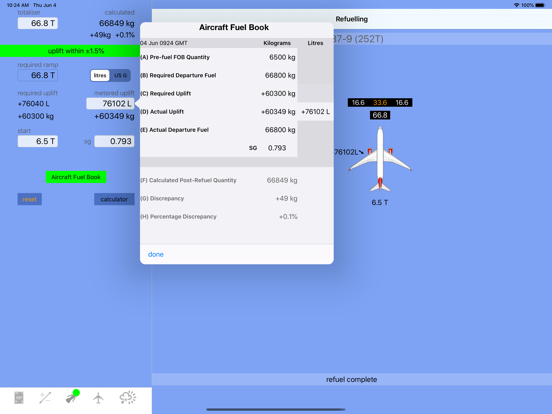Edit the totaliser 66.8 T field
The width and height of the screenshot is (552, 414).
[x=38, y=23]
